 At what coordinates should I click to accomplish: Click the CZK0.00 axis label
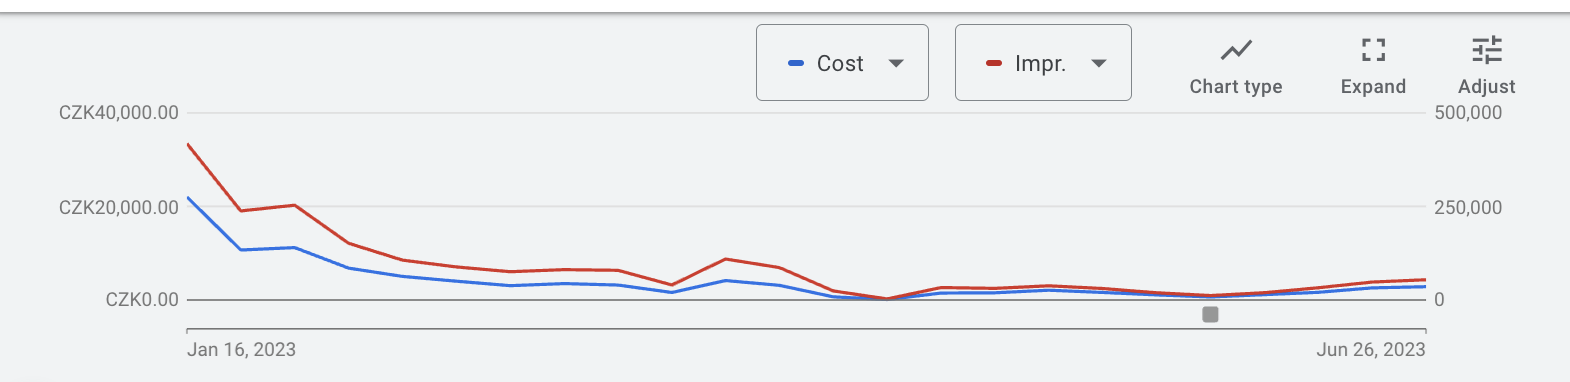142,300
